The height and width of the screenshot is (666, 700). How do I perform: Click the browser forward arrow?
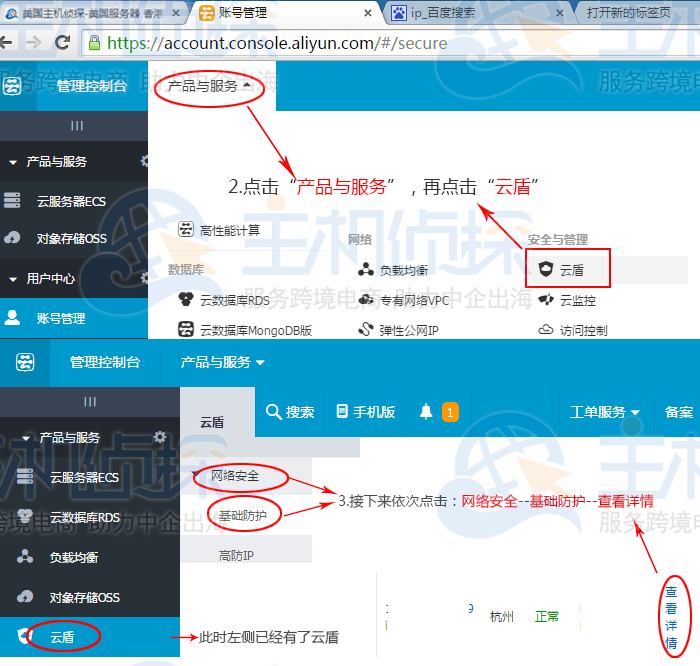[33, 43]
